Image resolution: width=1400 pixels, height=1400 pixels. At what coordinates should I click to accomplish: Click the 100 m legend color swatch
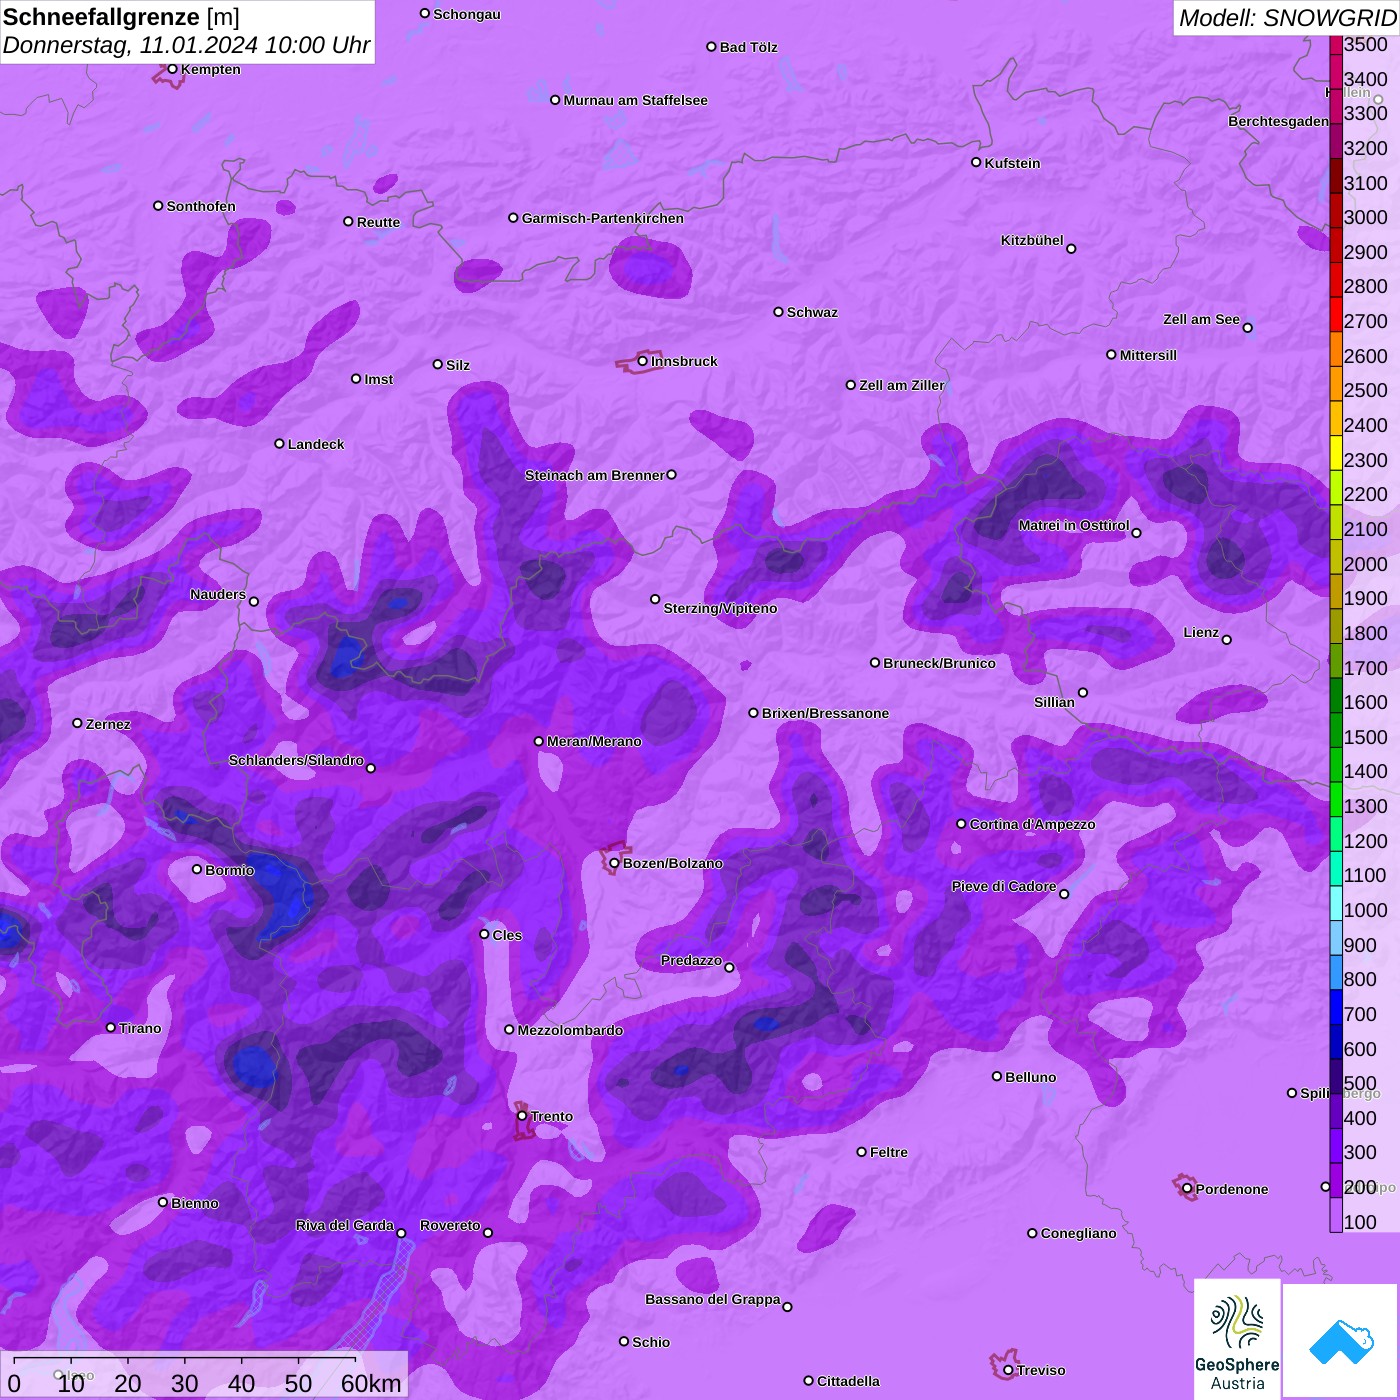[x=1335, y=1214]
